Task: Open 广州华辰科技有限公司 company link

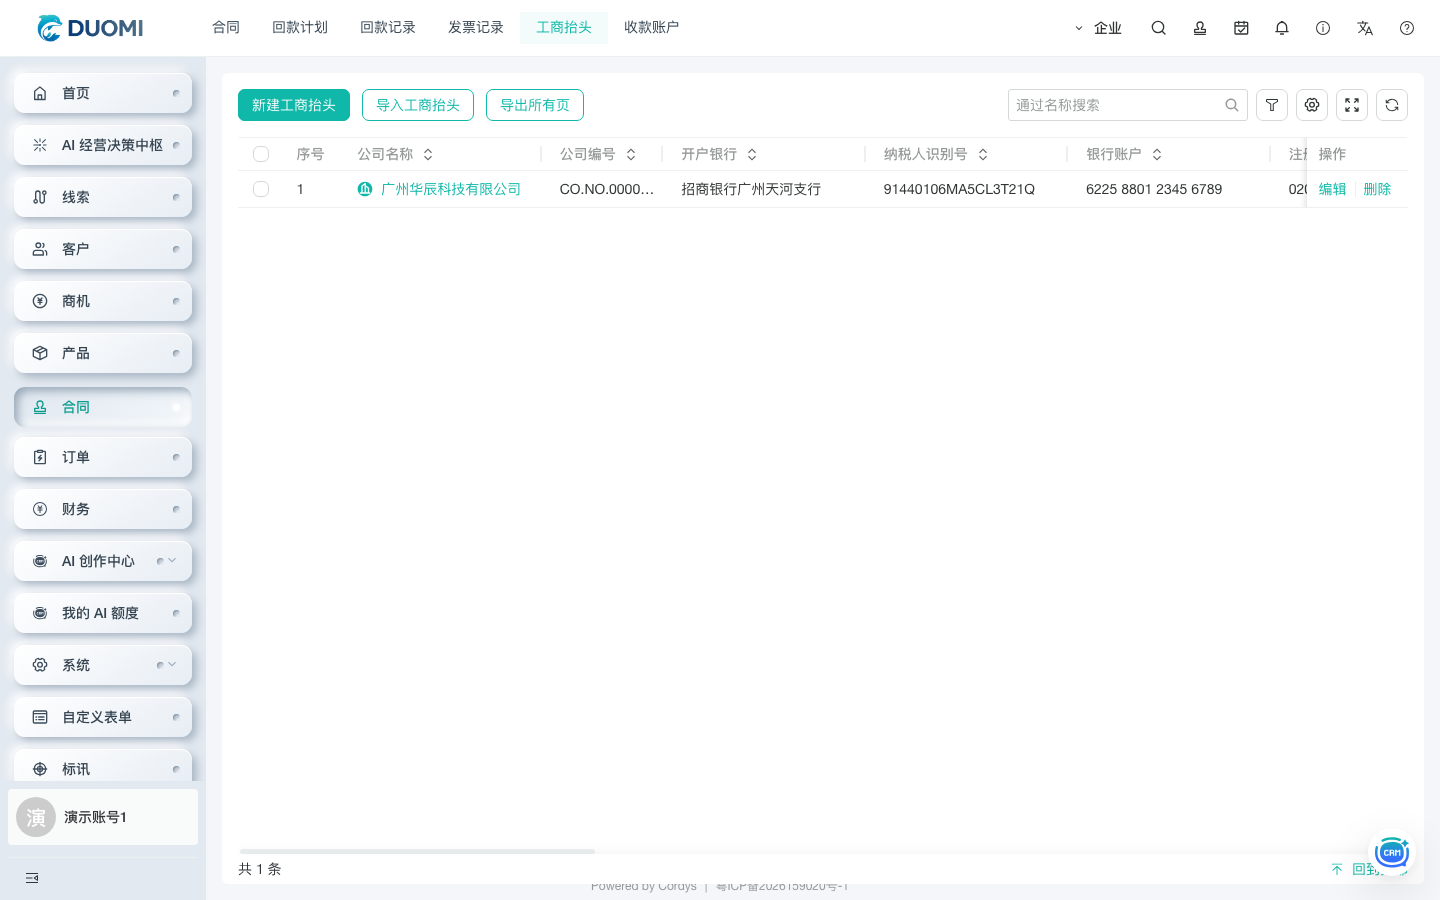Action: [451, 189]
